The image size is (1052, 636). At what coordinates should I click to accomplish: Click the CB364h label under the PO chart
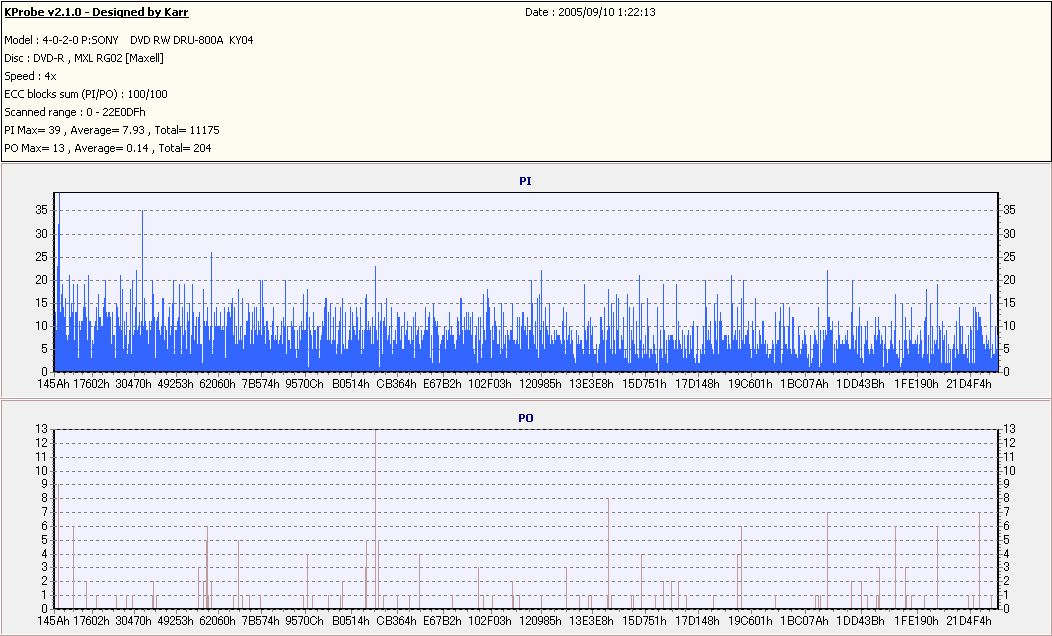point(396,621)
